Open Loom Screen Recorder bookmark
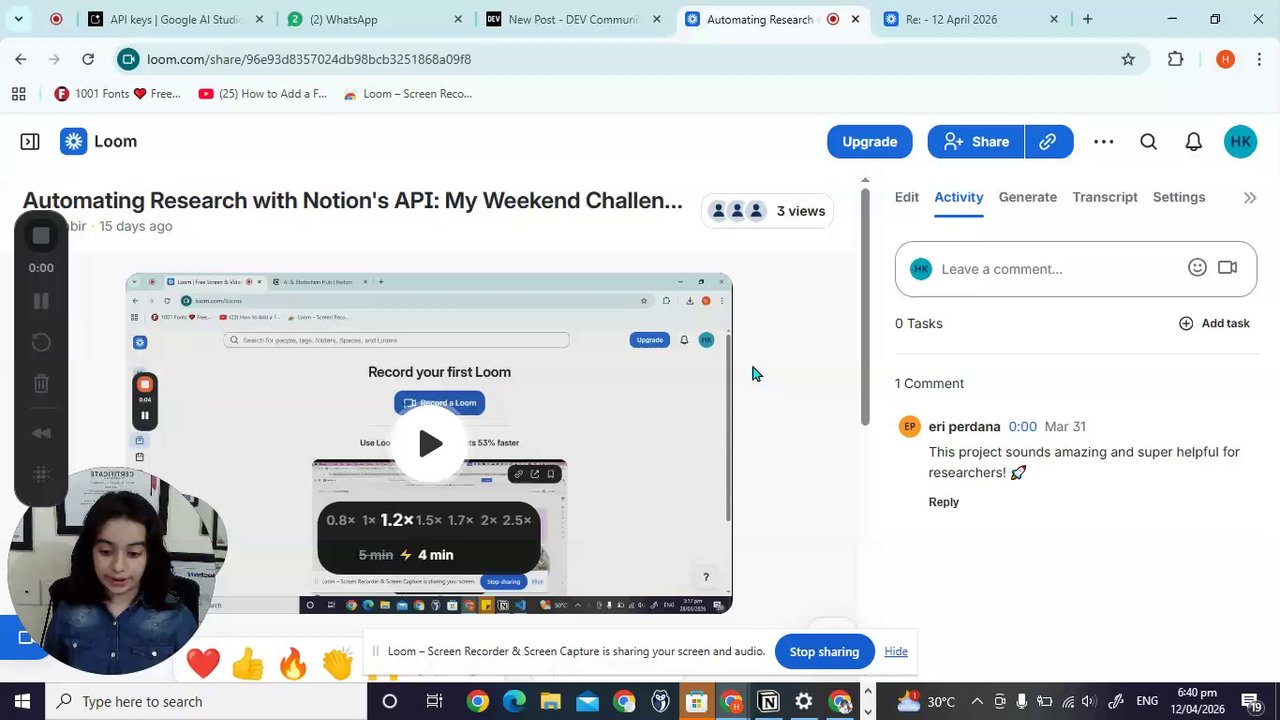The height and width of the screenshot is (720, 1280). pyautogui.click(x=408, y=94)
